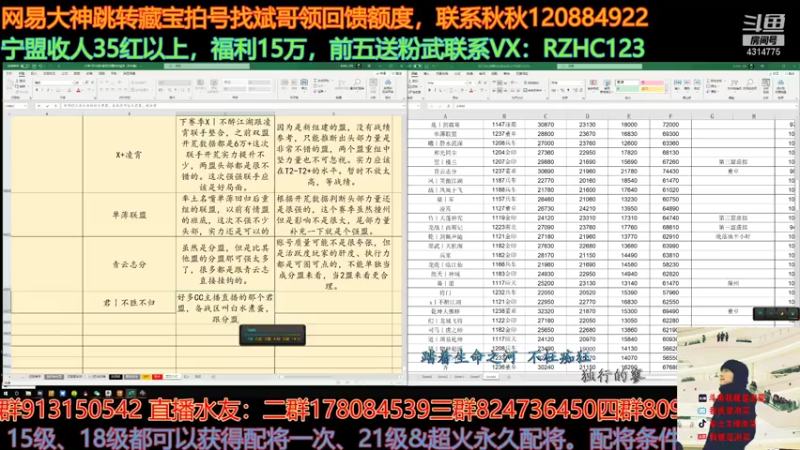
Task: Open File Explorer folder icon on taskbar
Action: pyautogui.click(x=28, y=393)
